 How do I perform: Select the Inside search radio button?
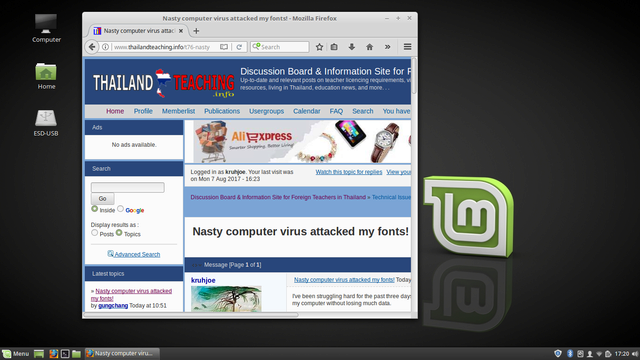95,209
